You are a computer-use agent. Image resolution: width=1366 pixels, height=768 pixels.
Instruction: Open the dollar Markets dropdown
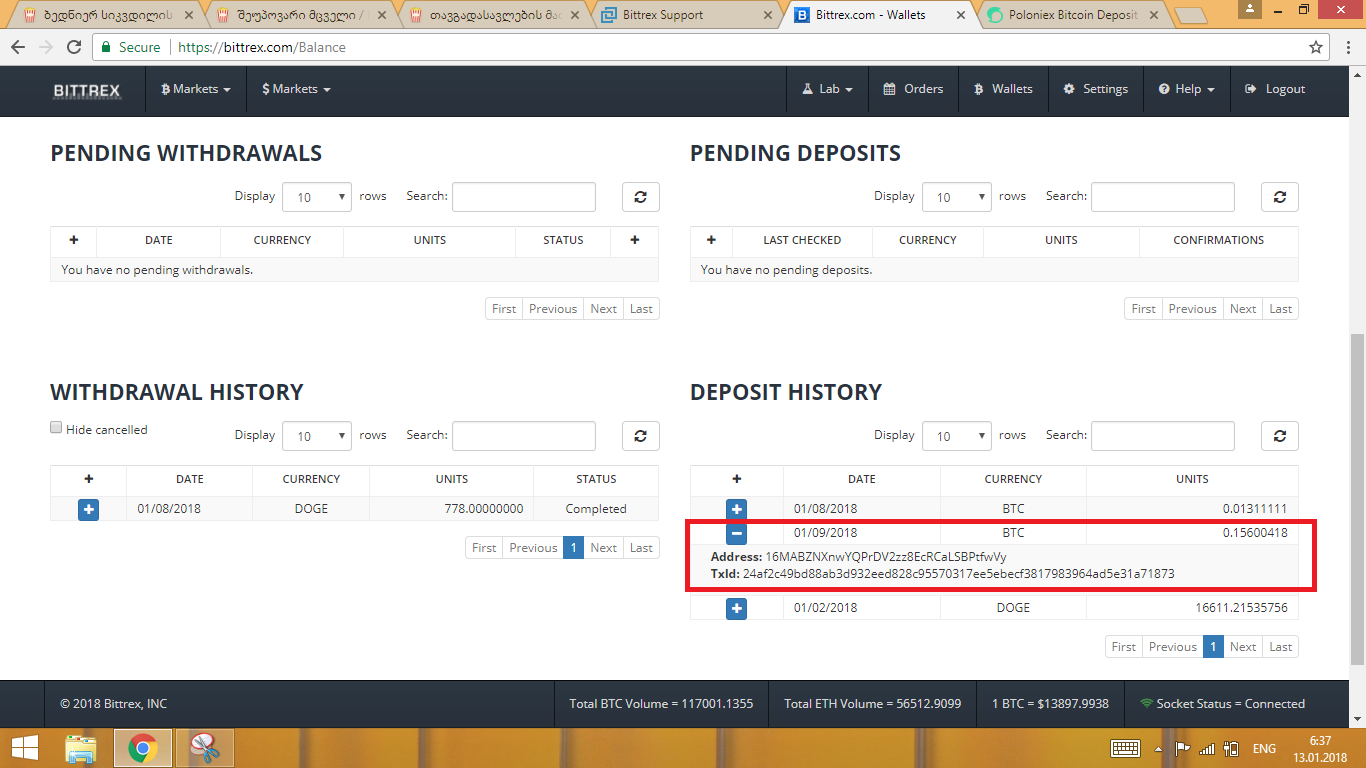coord(296,89)
